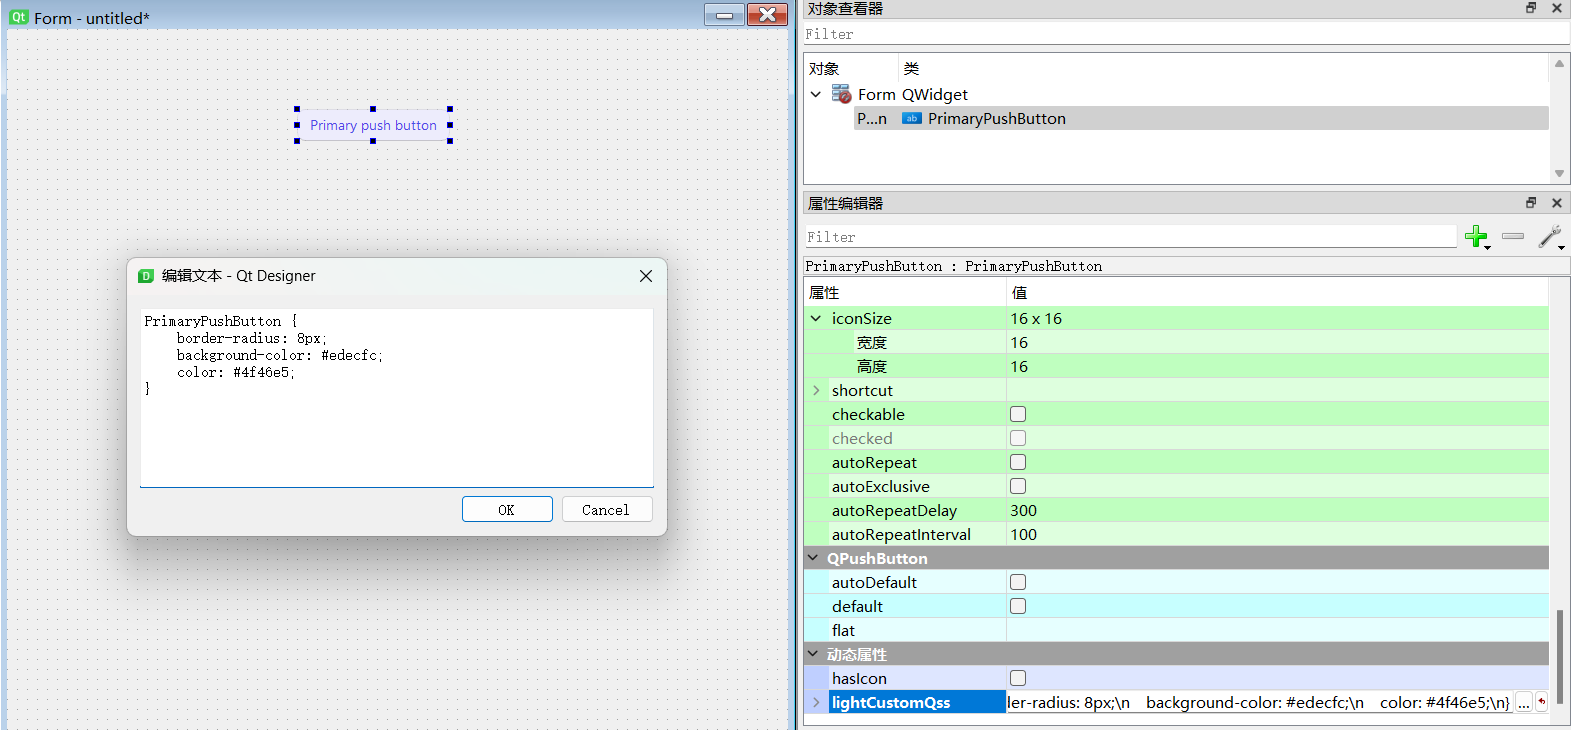Click the minus remove dynamic property icon
Viewport: 1571px width, 730px height.
(x=1513, y=237)
